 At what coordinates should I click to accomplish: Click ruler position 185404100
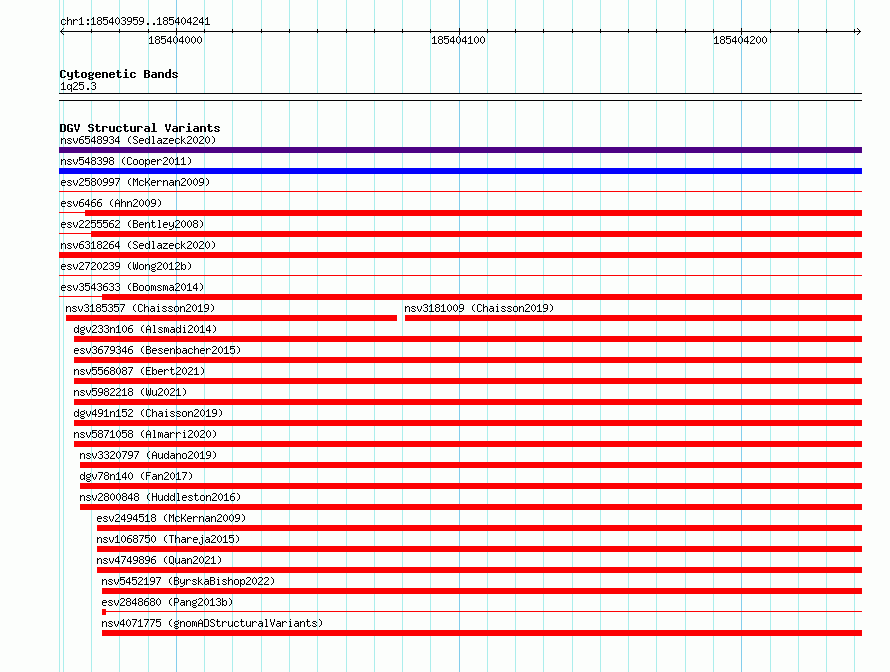click(x=458, y=40)
